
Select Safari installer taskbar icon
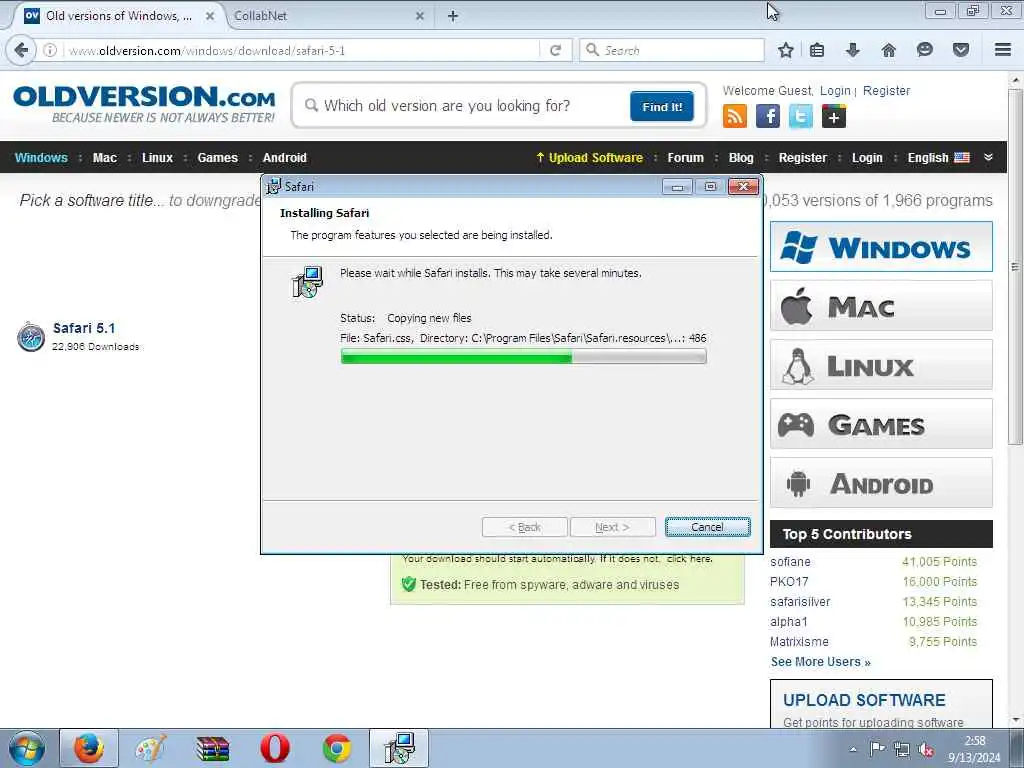[x=399, y=748]
